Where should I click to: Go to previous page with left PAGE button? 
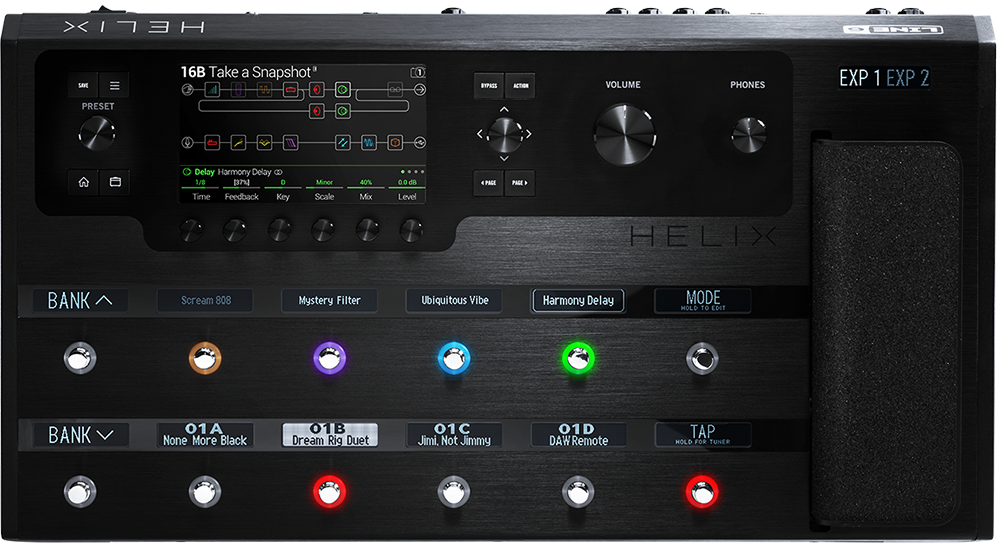pos(489,183)
